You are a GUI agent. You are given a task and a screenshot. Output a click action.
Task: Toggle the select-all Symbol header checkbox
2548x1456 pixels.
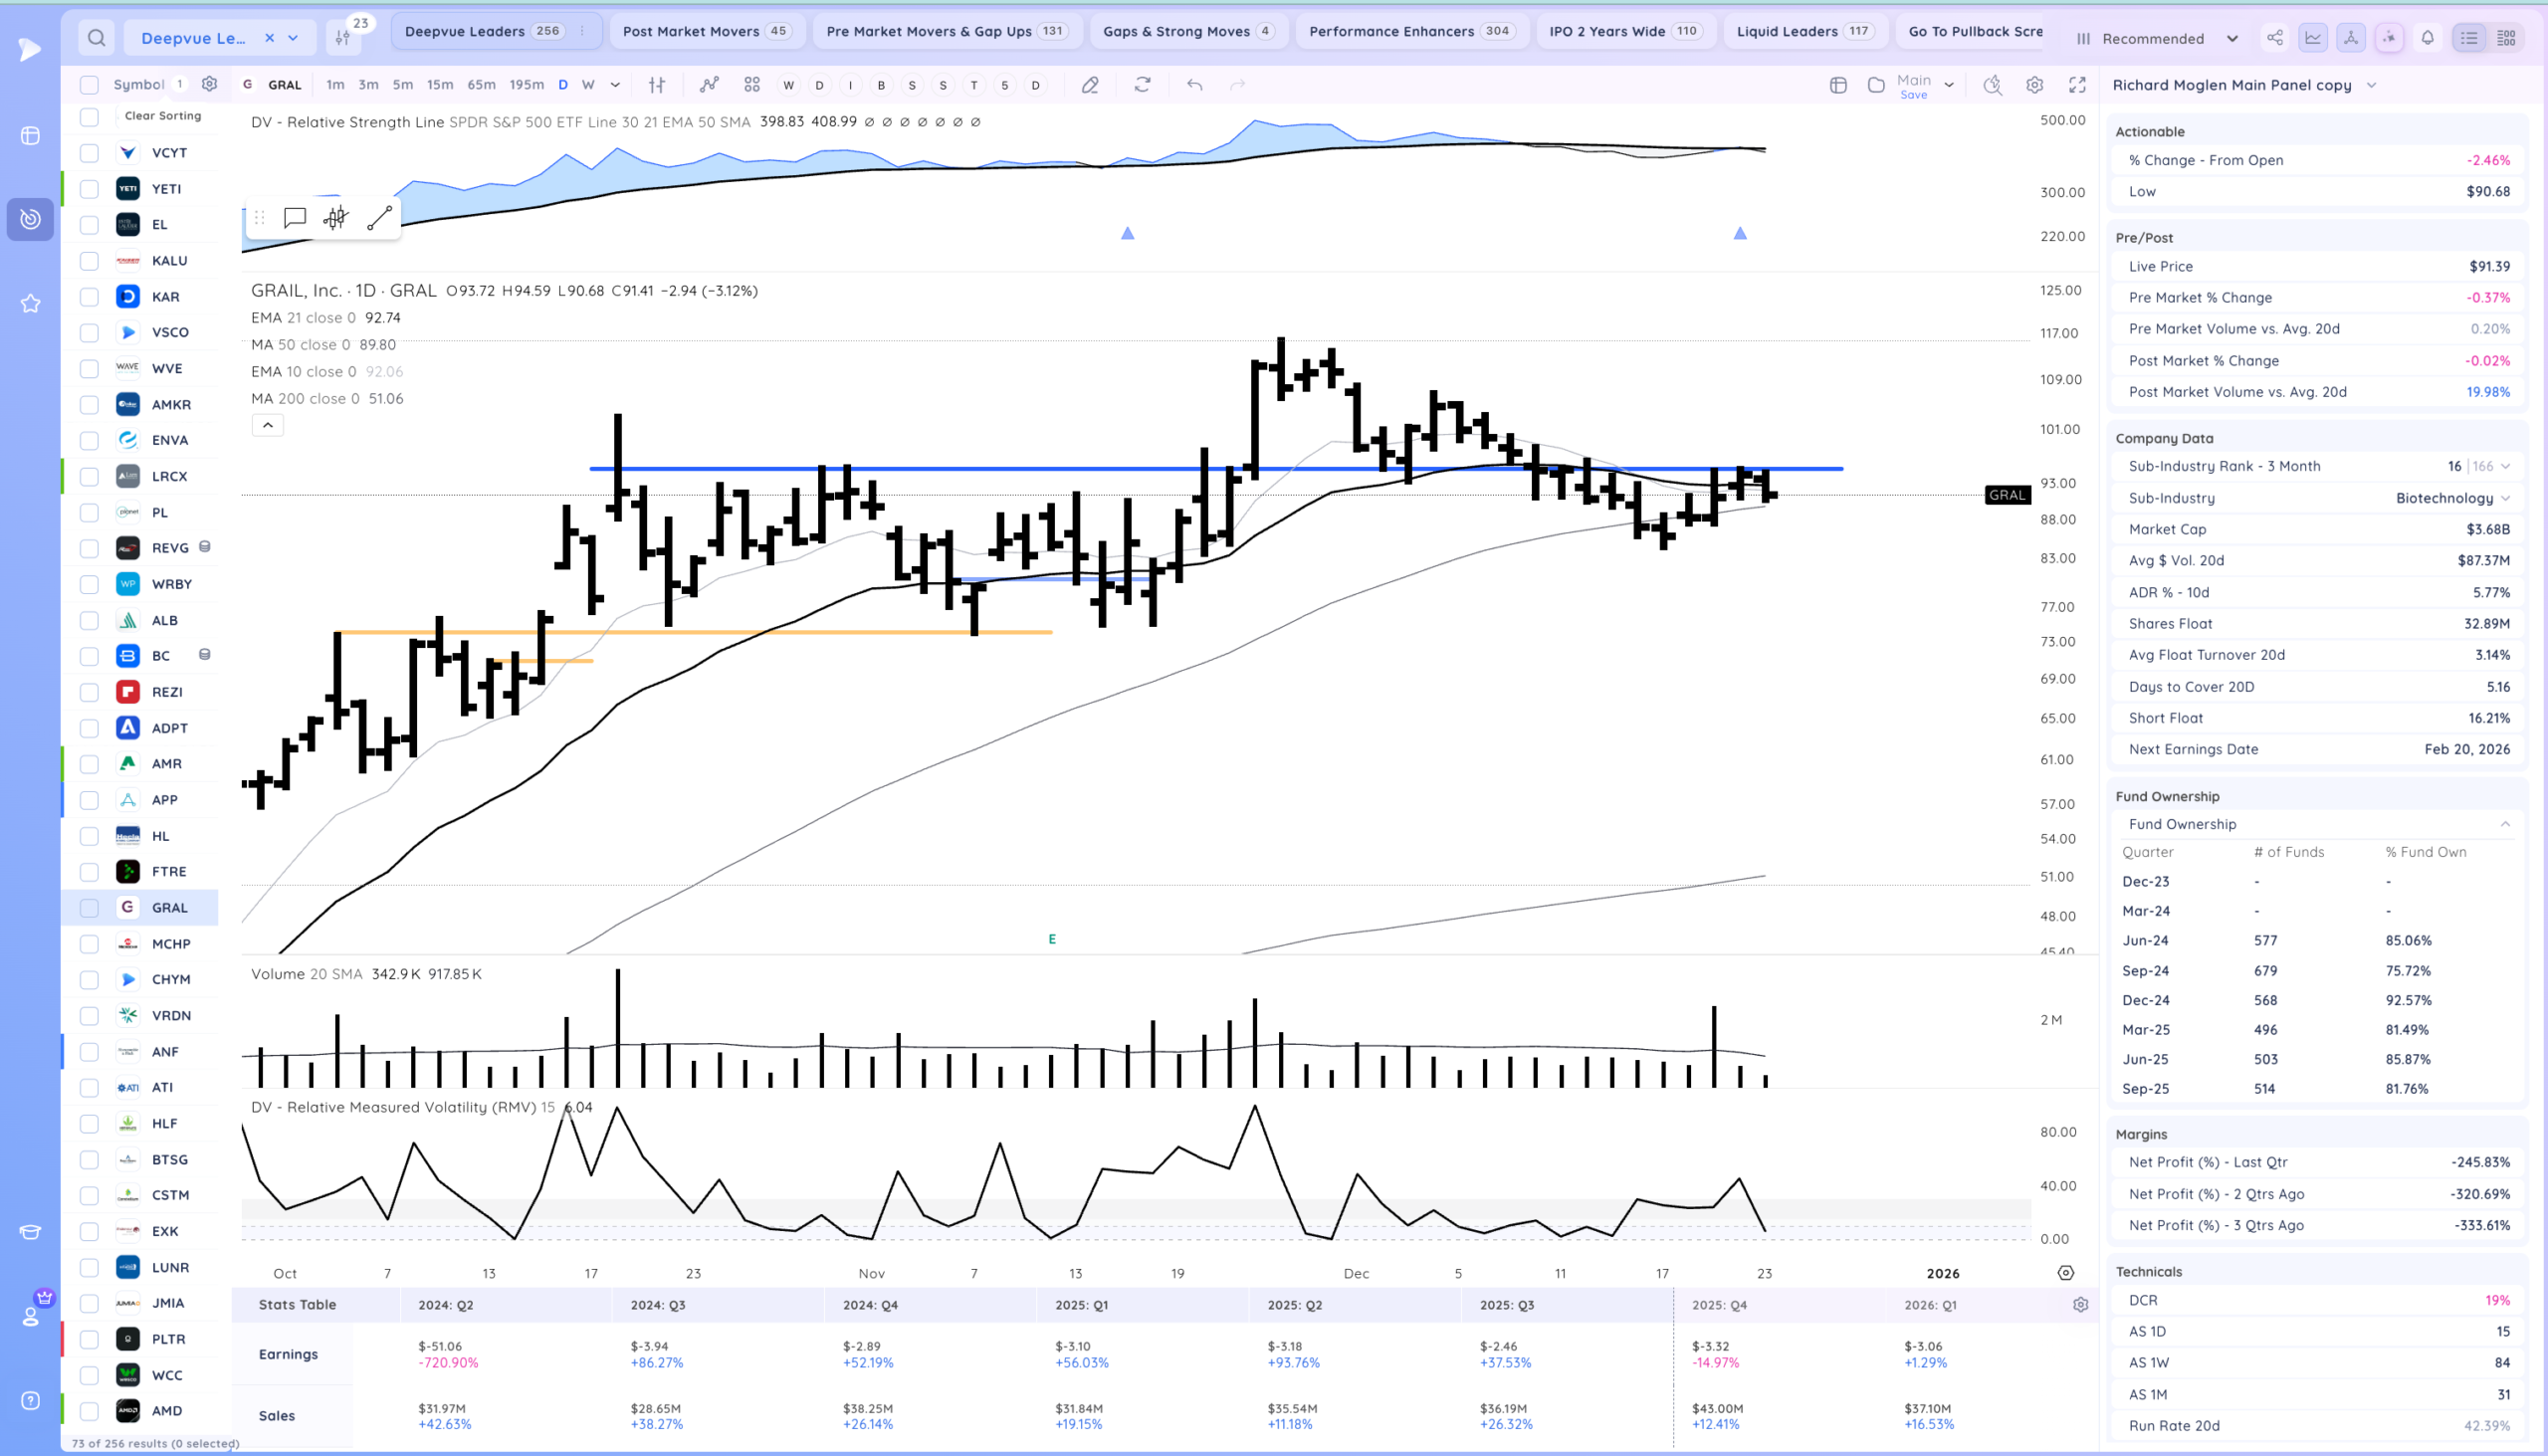click(x=89, y=85)
